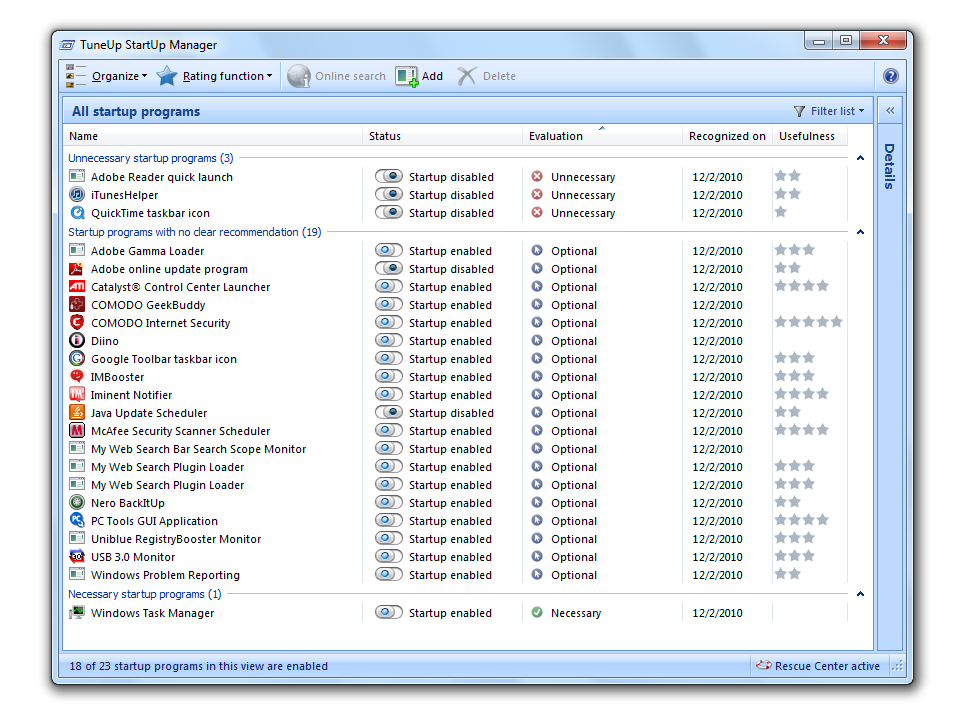Collapse the Unnecessary startup programs group arrow

tap(860, 158)
